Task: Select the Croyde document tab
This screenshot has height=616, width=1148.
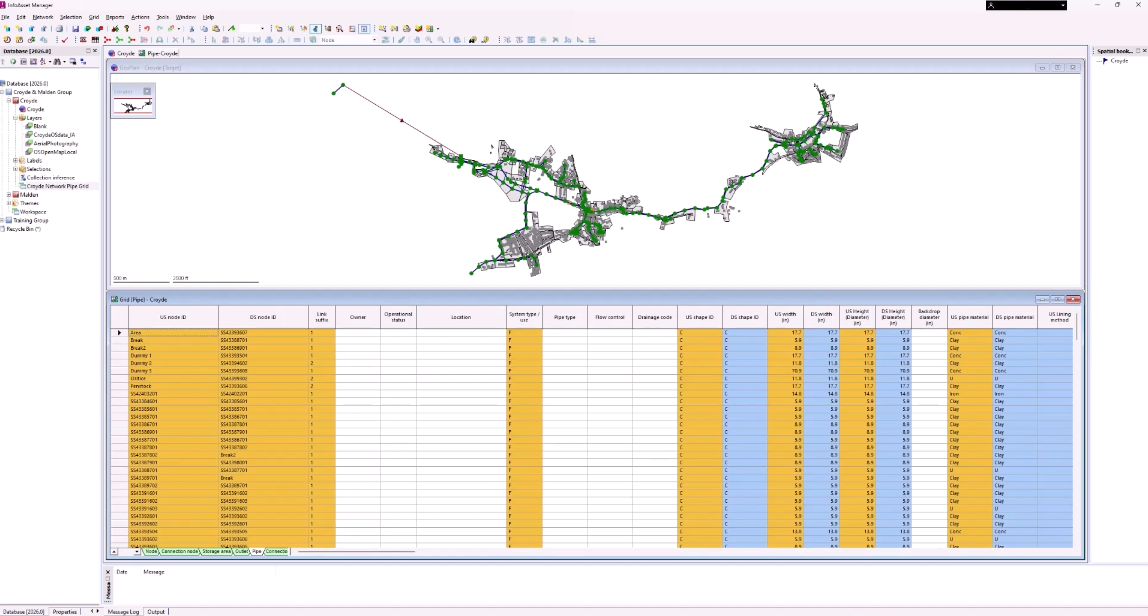Action: [x=125, y=53]
